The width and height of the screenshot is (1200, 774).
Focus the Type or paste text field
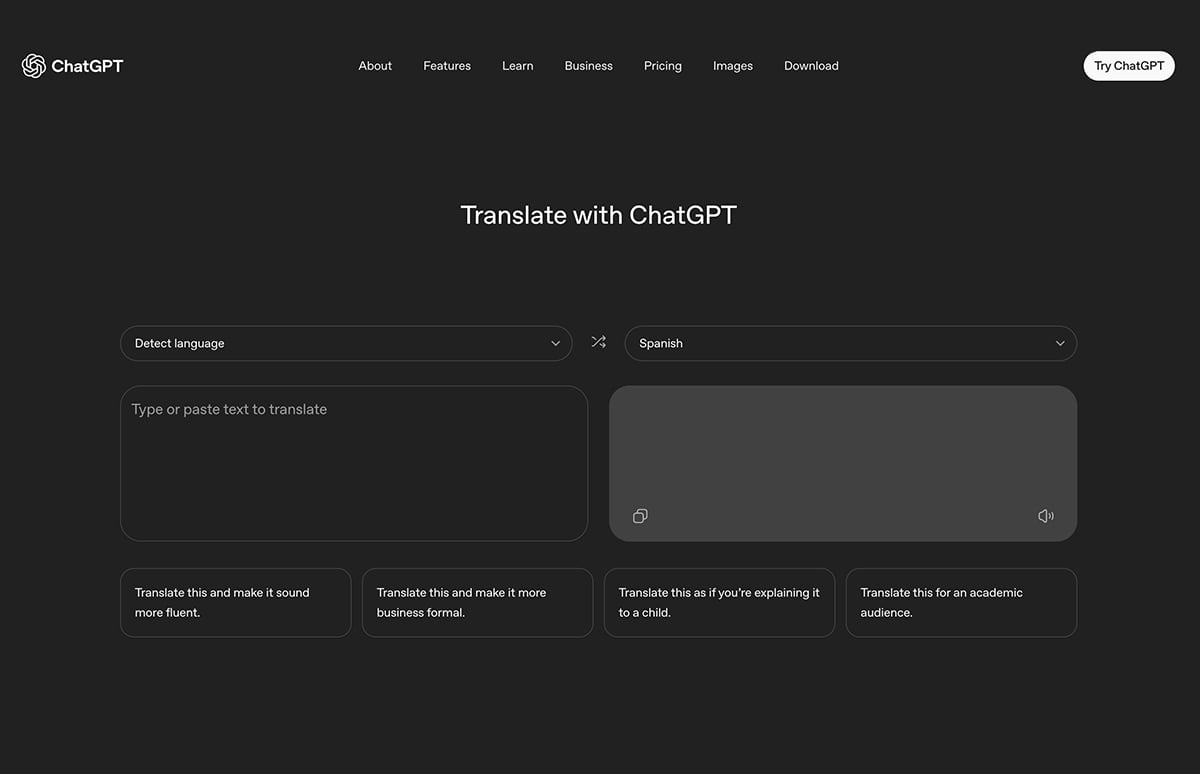coord(354,464)
